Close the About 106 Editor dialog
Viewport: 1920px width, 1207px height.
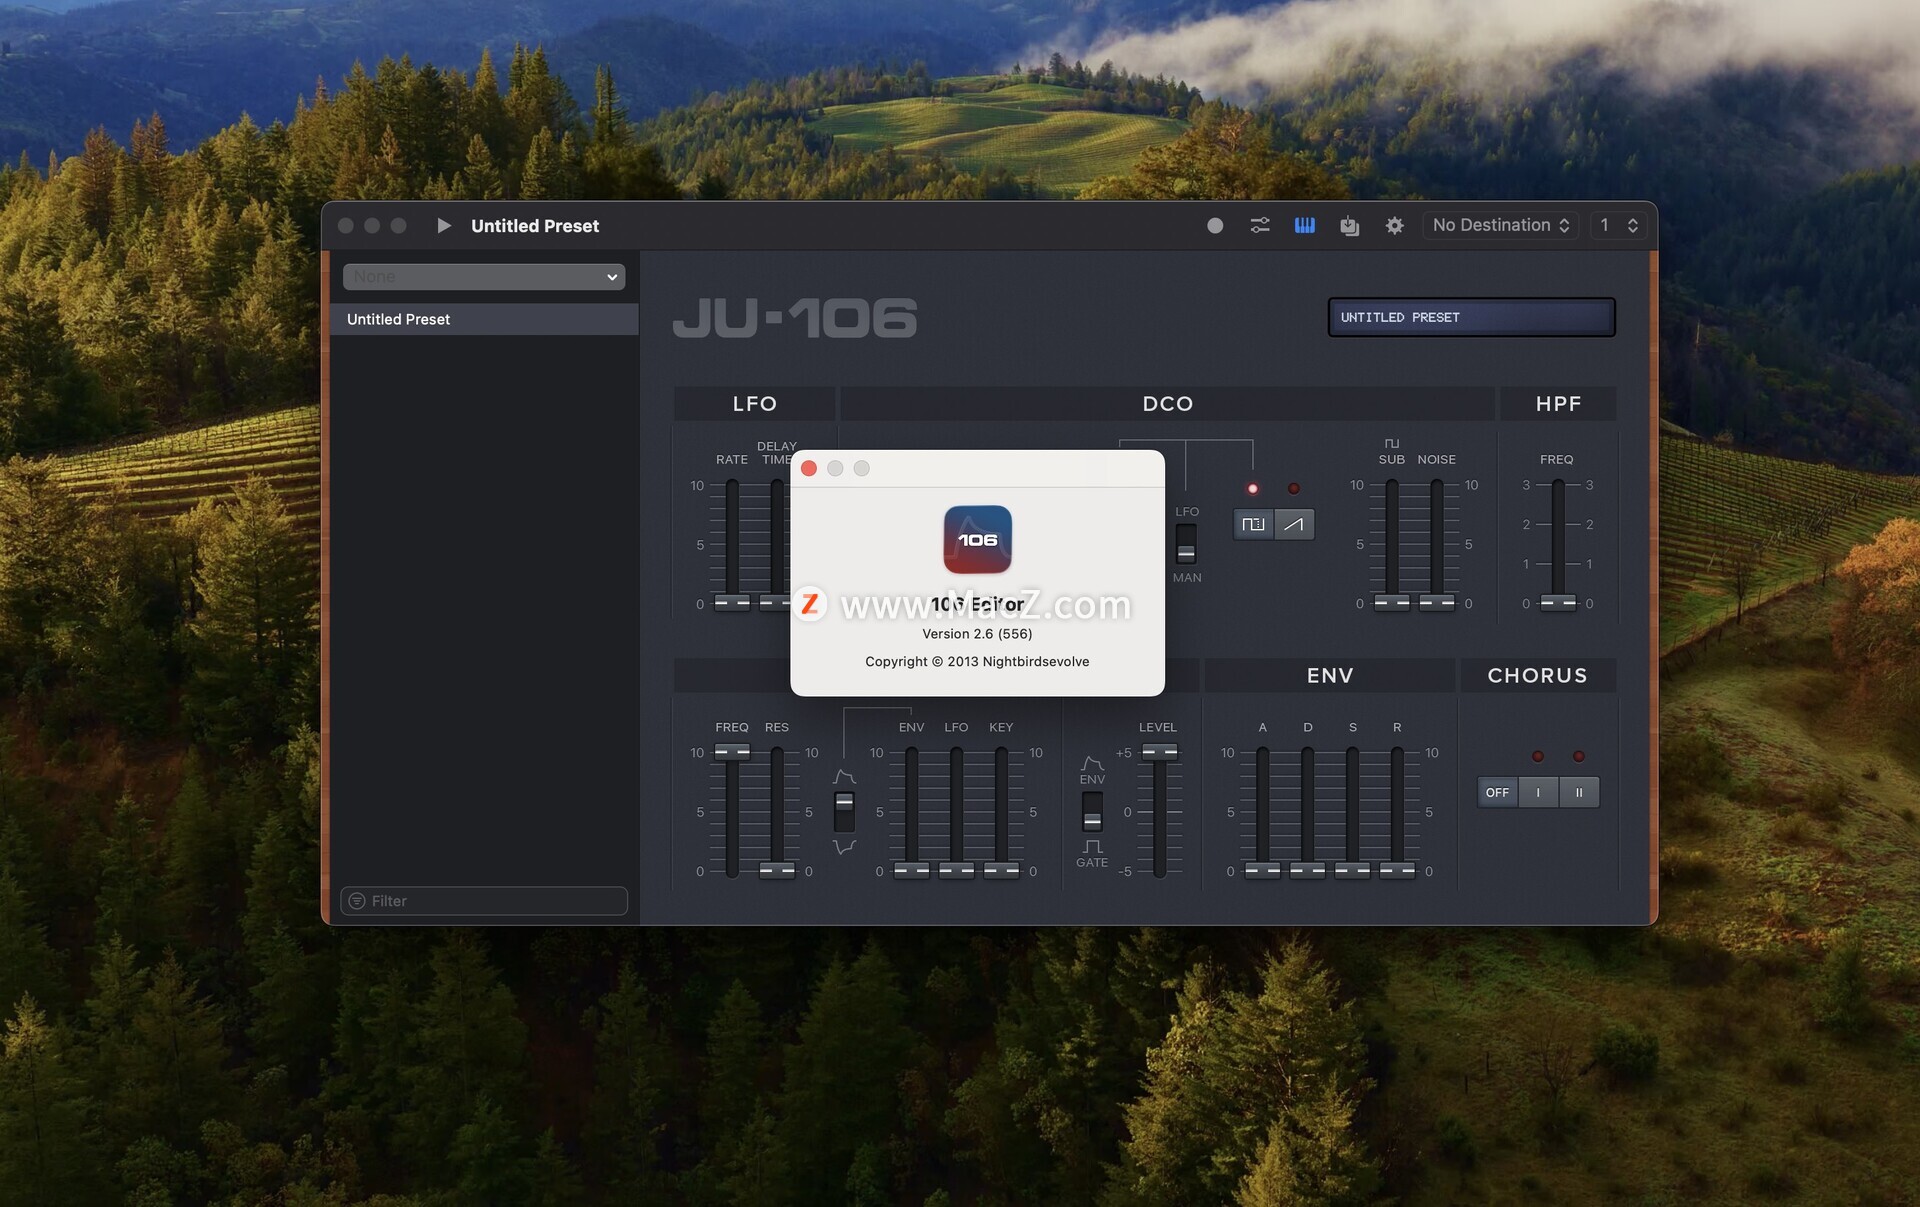[x=809, y=469]
